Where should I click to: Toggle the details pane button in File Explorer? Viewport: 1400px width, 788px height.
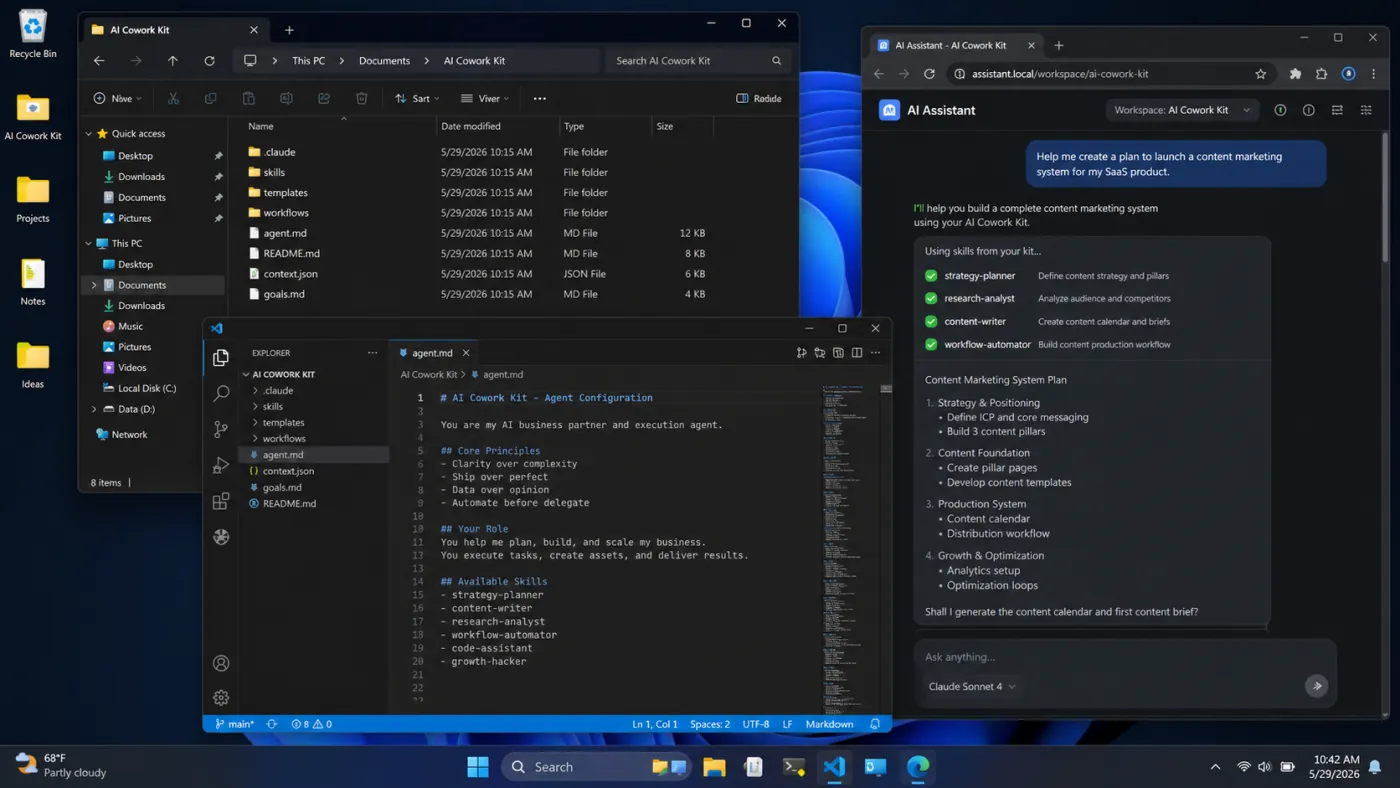point(759,98)
